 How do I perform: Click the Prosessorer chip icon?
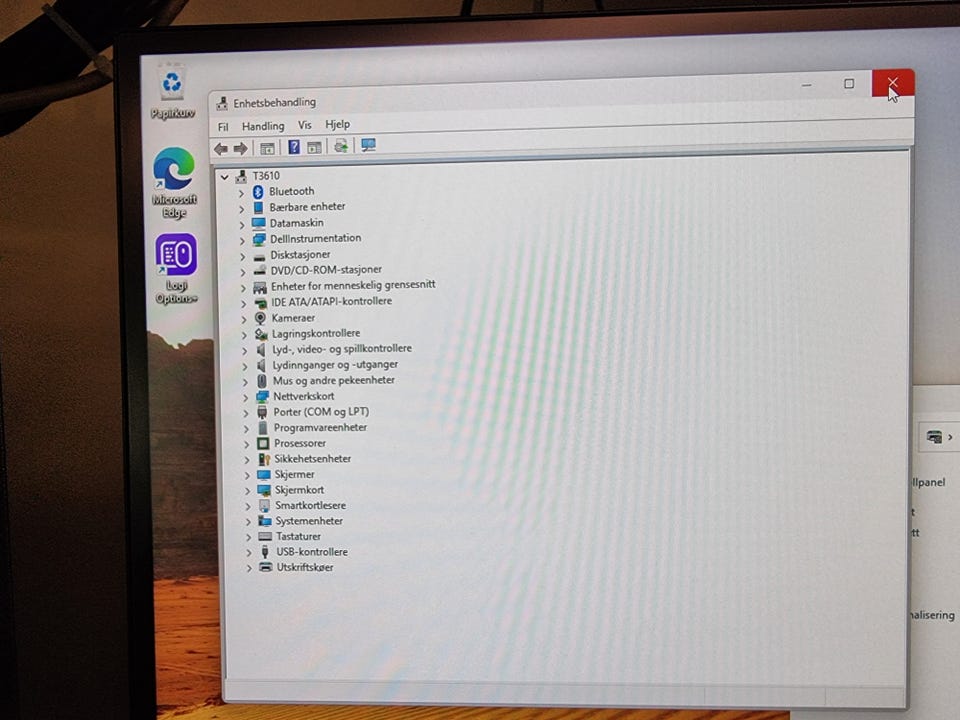point(263,443)
